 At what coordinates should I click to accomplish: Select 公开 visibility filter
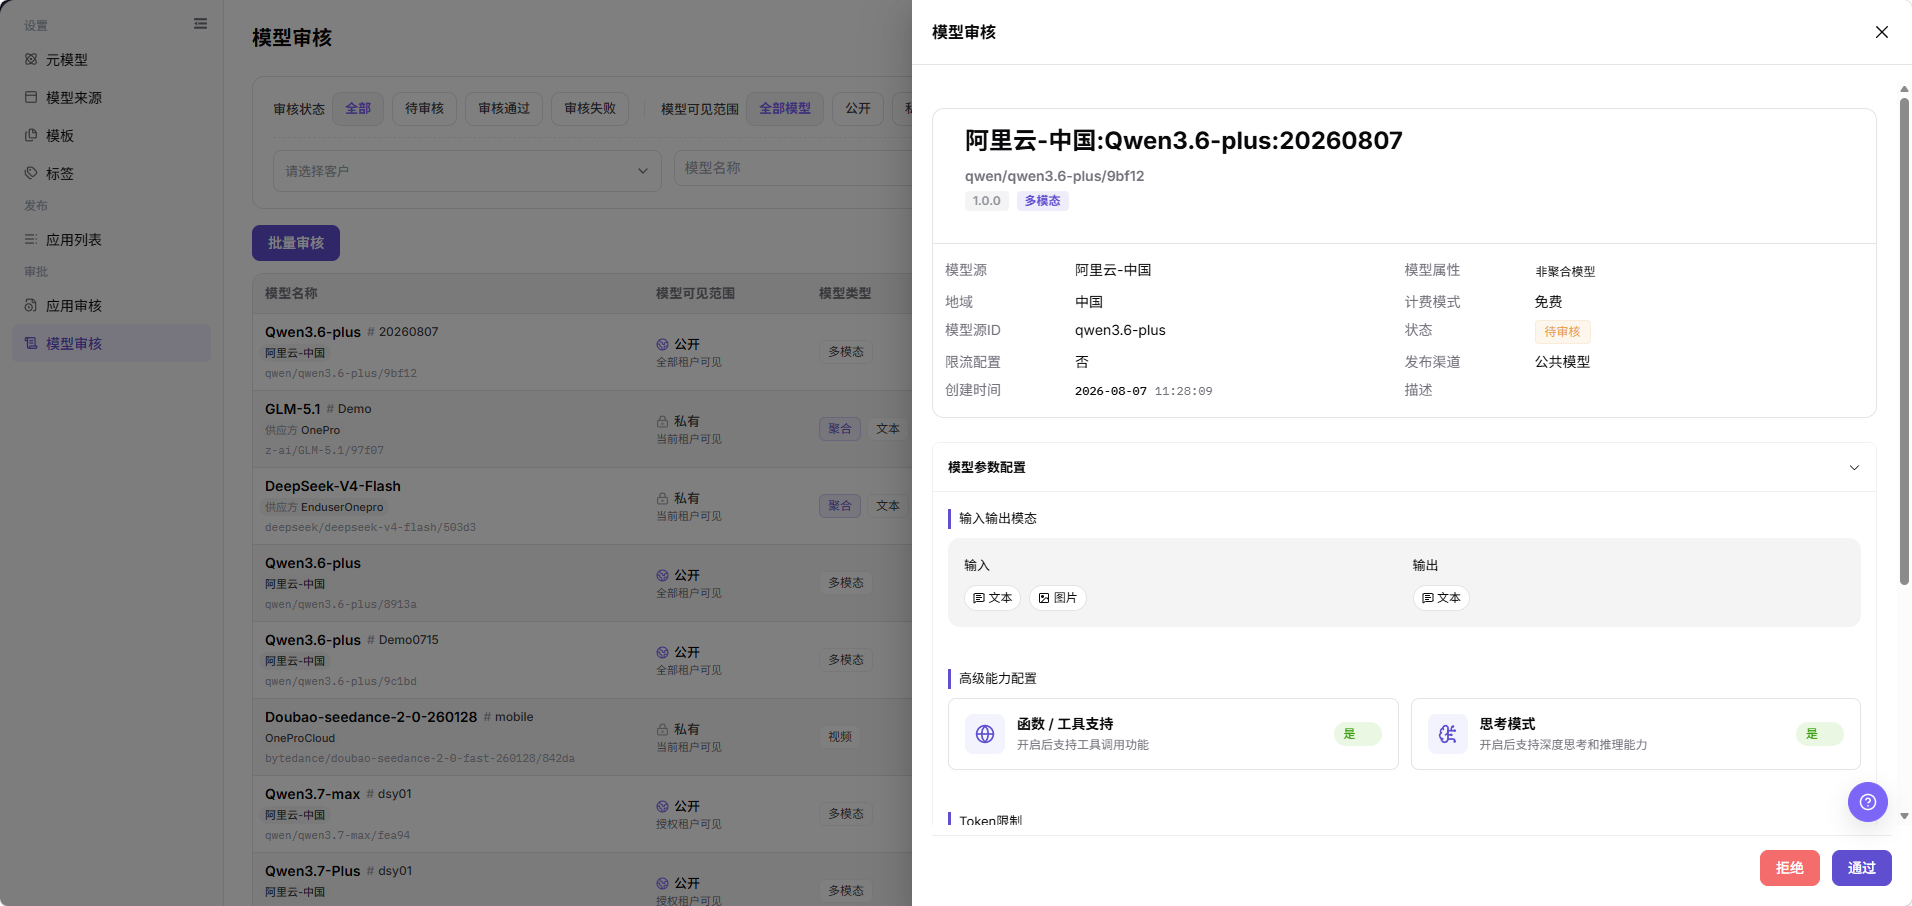858,108
